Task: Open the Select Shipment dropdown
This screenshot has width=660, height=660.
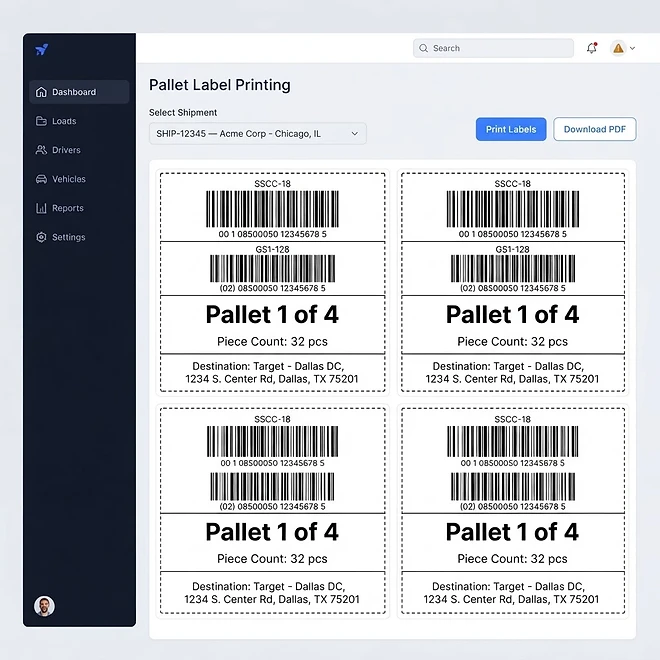Action: pyautogui.click(x=258, y=133)
